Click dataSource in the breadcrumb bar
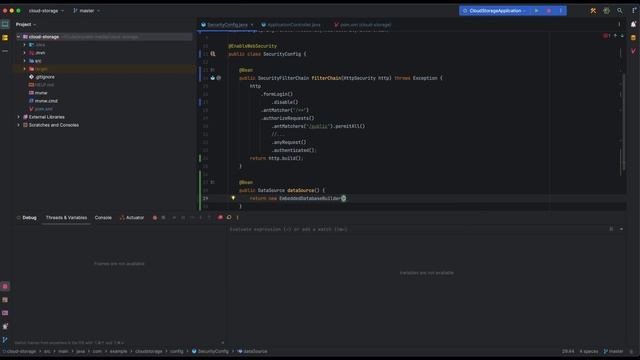640x360 pixels. 252,351
